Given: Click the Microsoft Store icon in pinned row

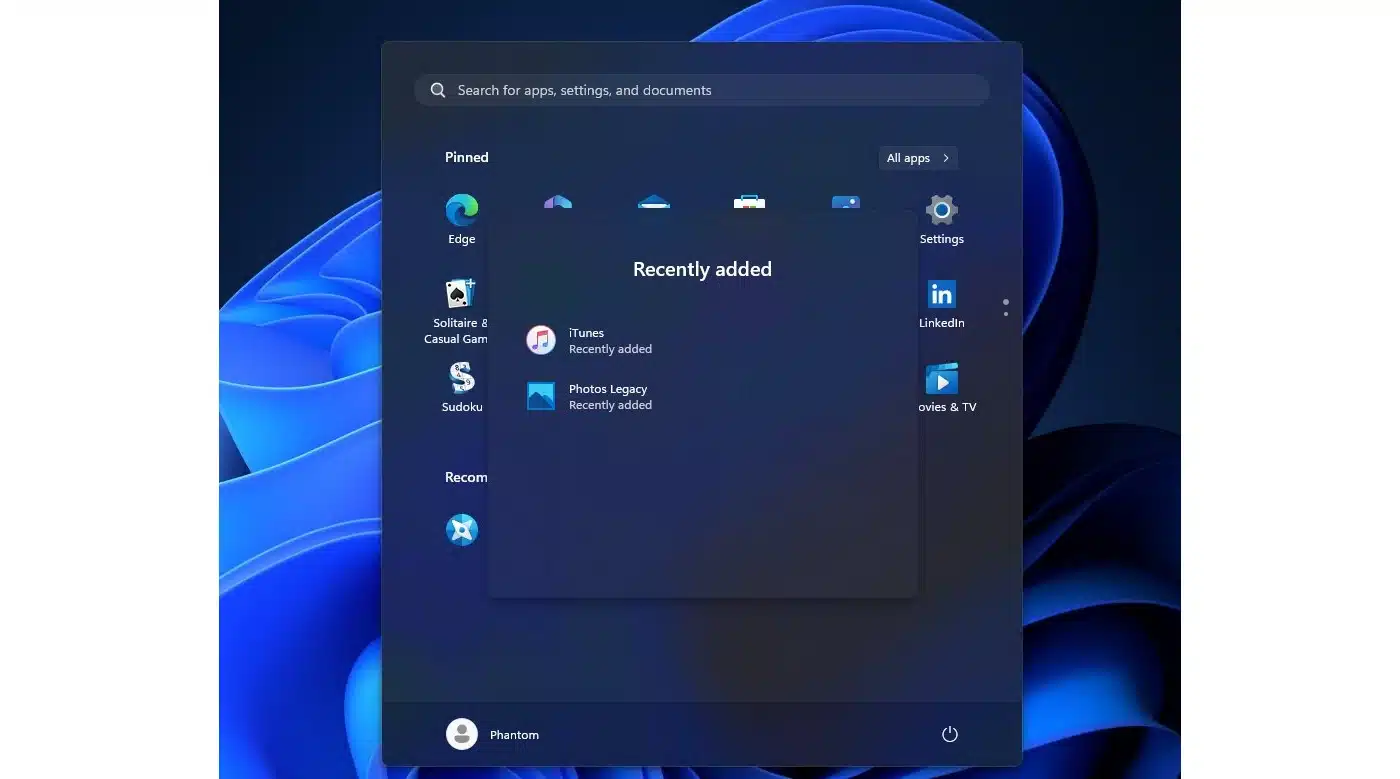Looking at the screenshot, I should point(749,202).
